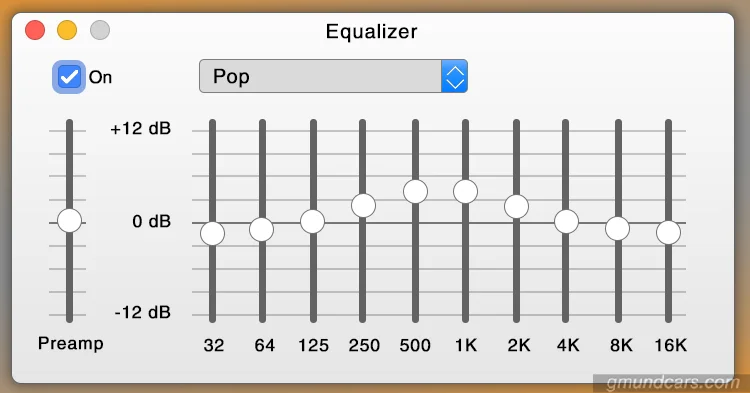This screenshot has height=393, width=750.
Task: Click the 8K band slider knob
Action: [618, 229]
